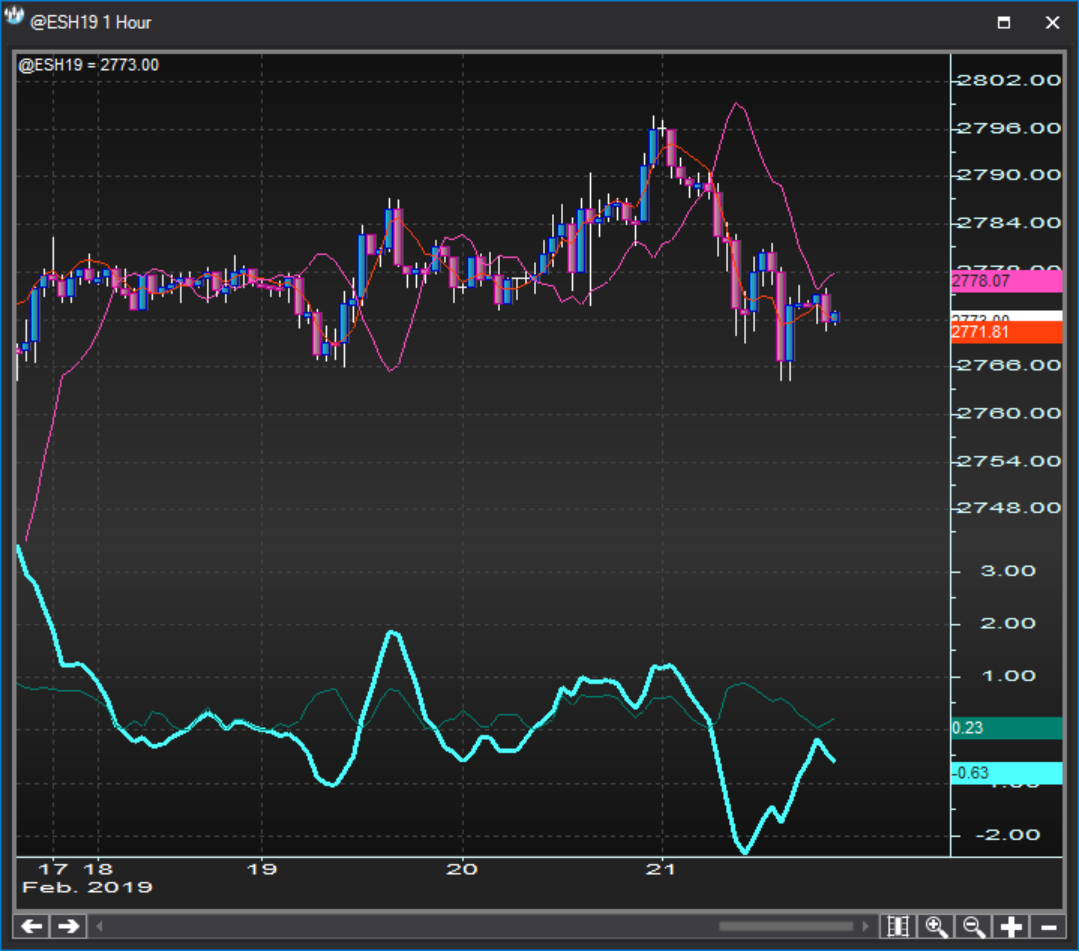
Task: Click the app icon in the title bar
Action: coord(14,17)
